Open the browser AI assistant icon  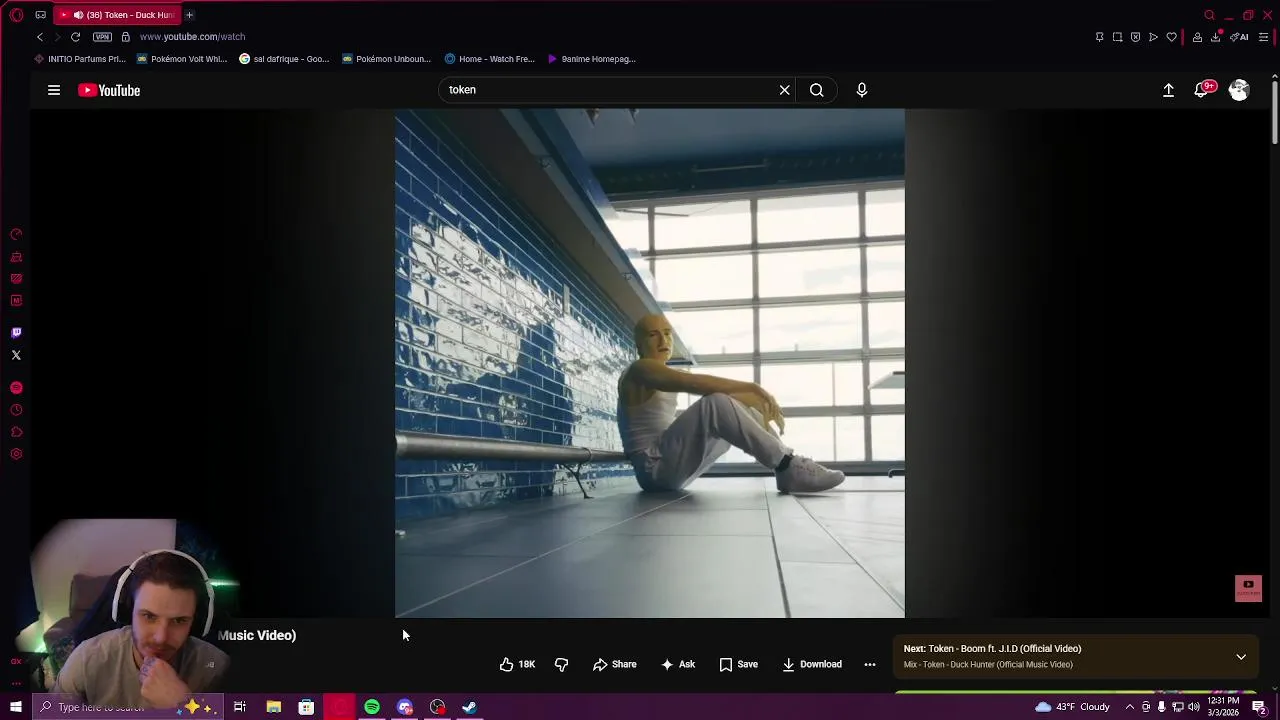[x=1239, y=37]
